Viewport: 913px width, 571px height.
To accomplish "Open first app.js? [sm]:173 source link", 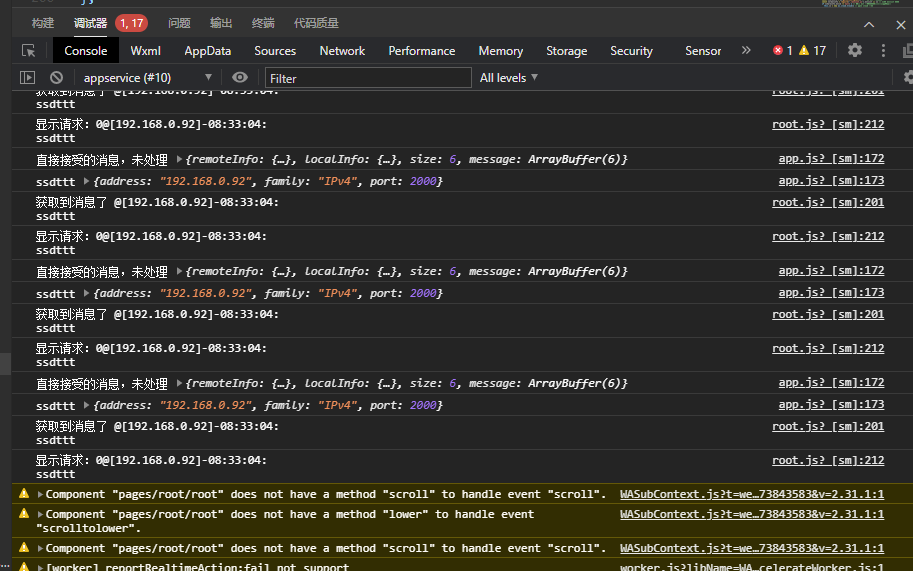I will tap(831, 180).
